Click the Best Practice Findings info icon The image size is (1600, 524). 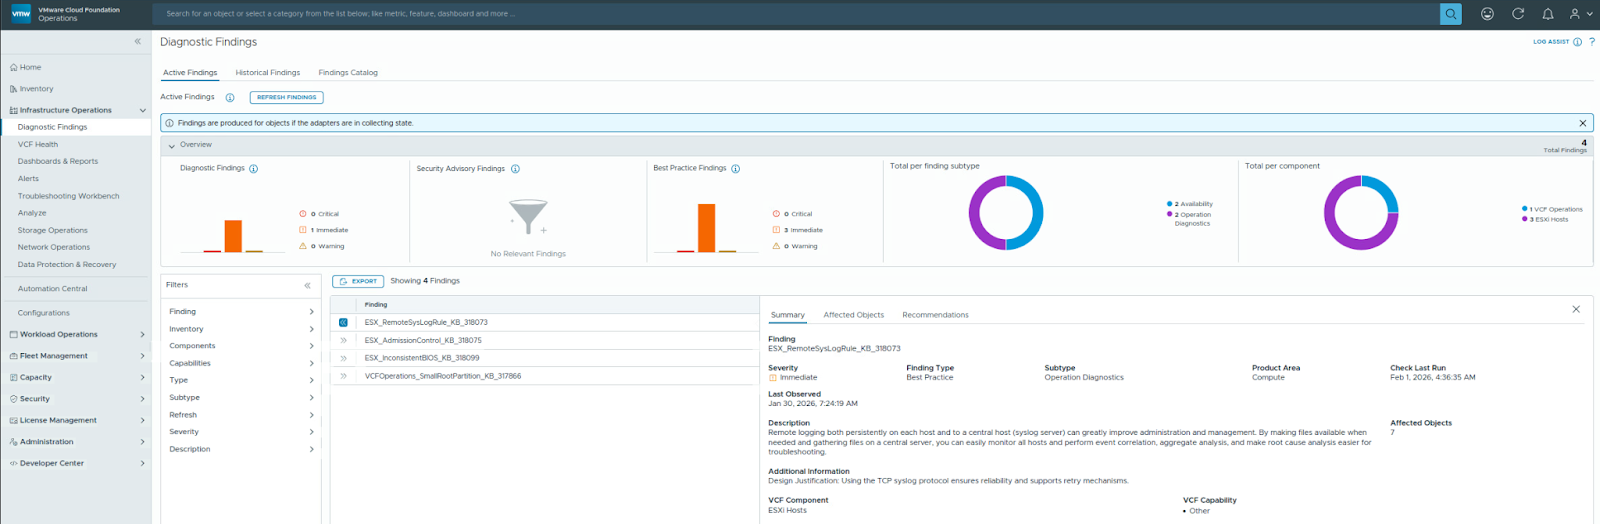coord(735,169)
